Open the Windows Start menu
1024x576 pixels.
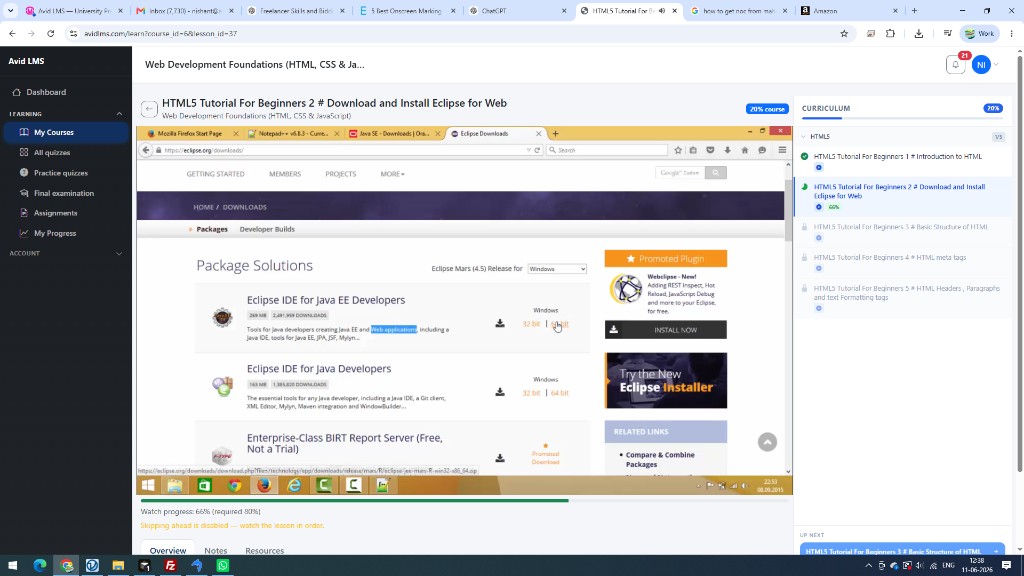point(12,566)
